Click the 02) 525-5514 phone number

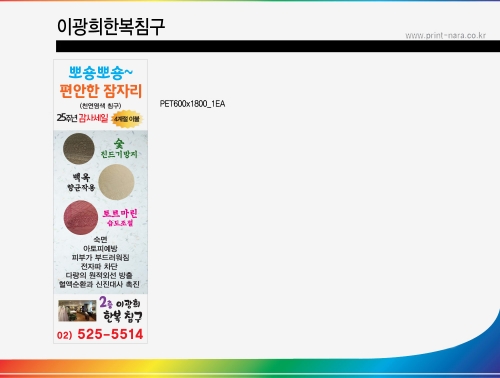point(100,334)
